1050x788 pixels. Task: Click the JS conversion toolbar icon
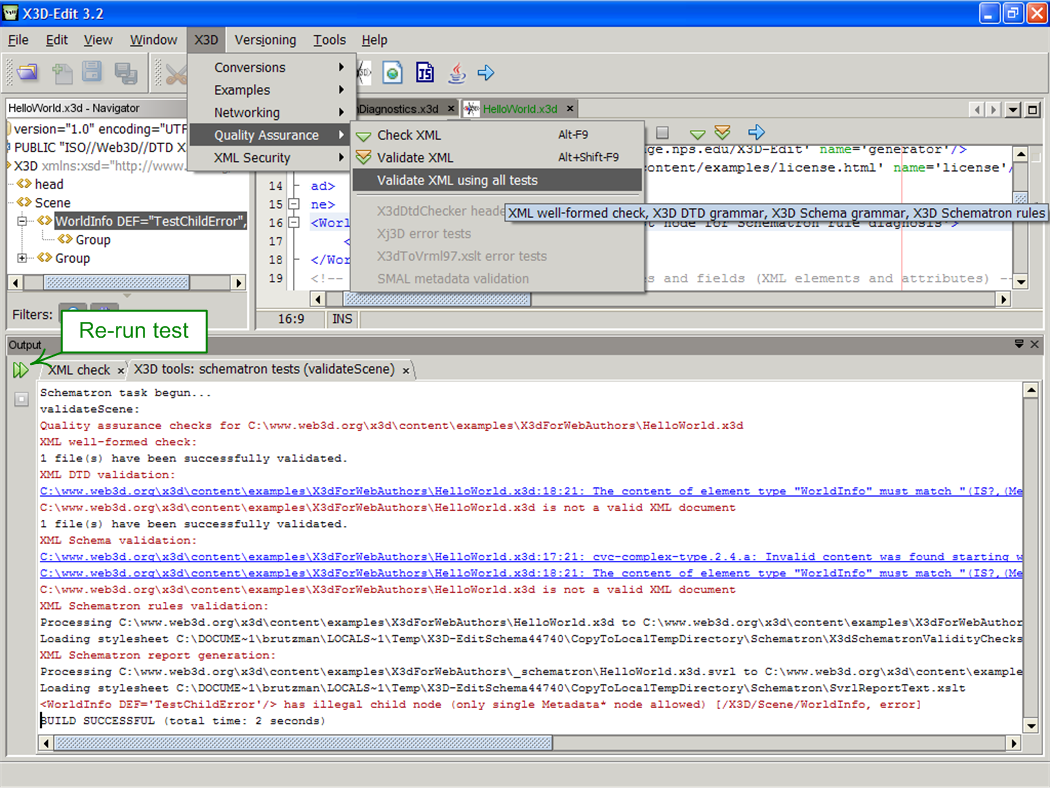click(425, 72)
